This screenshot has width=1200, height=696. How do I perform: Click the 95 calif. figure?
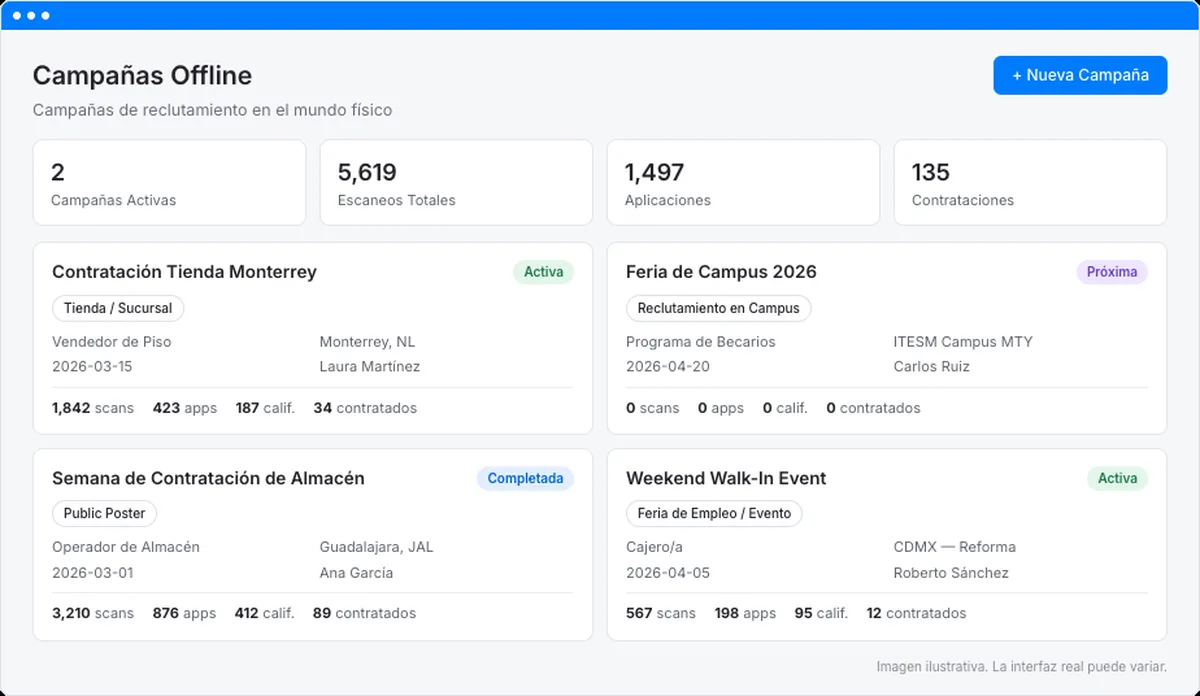click(x=822, y=614)
